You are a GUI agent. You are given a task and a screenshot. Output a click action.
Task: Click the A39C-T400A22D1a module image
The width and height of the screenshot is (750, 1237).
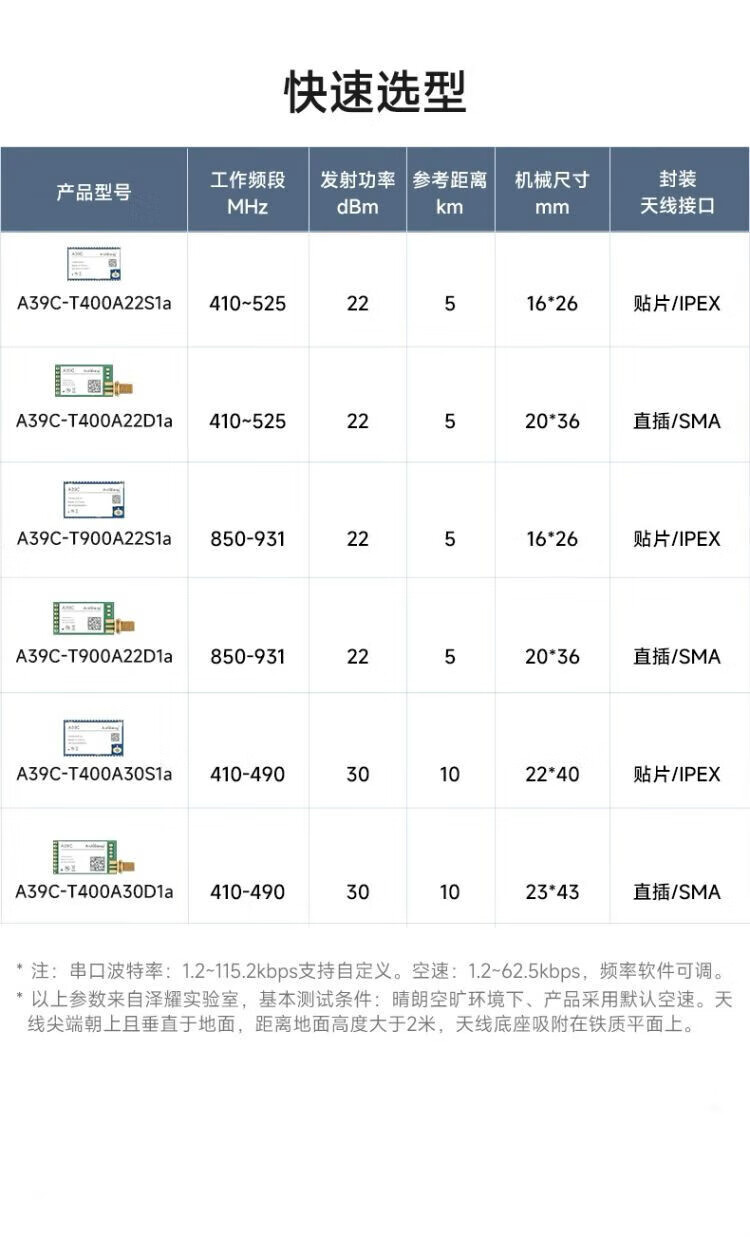pos(94,382)
